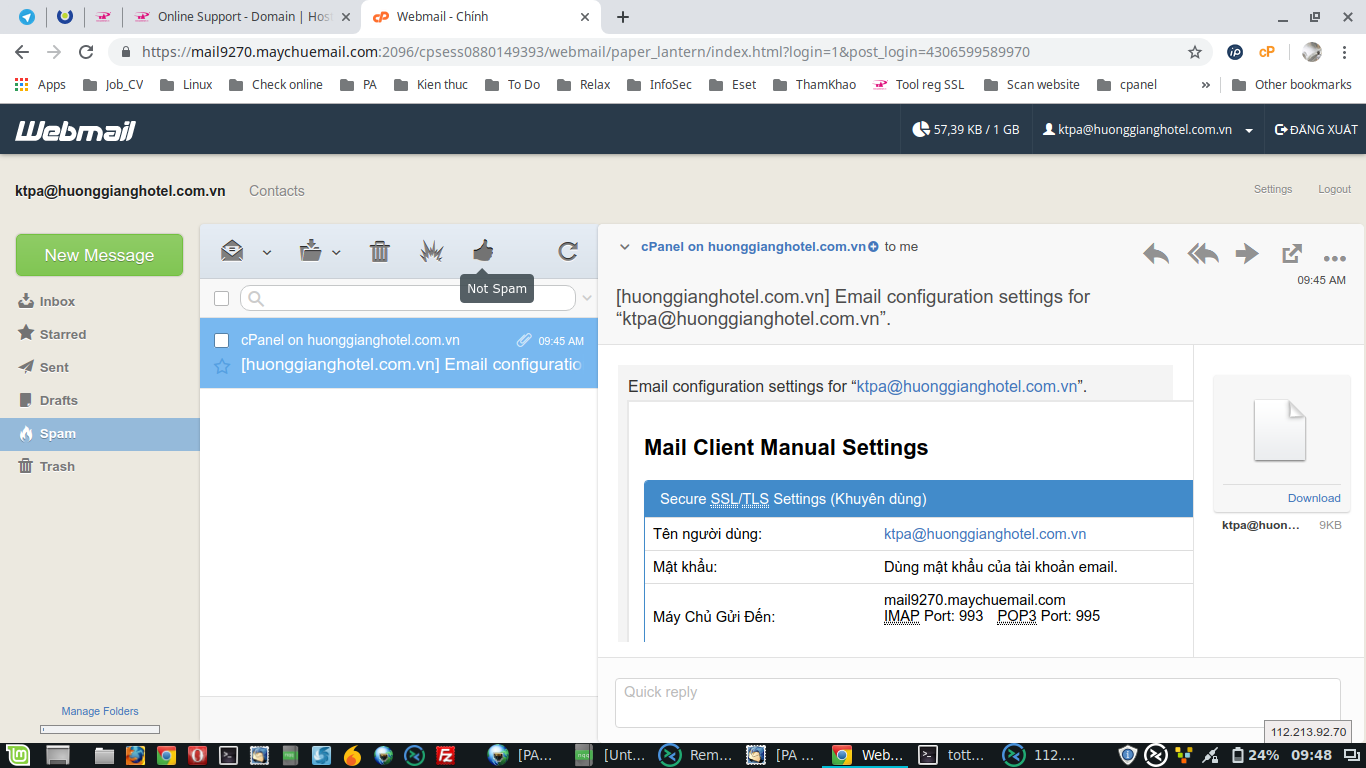Click the username email link in settings table
Image resolution: width=1366 pixels, height=768 pixels.
[x=985, y=534]
